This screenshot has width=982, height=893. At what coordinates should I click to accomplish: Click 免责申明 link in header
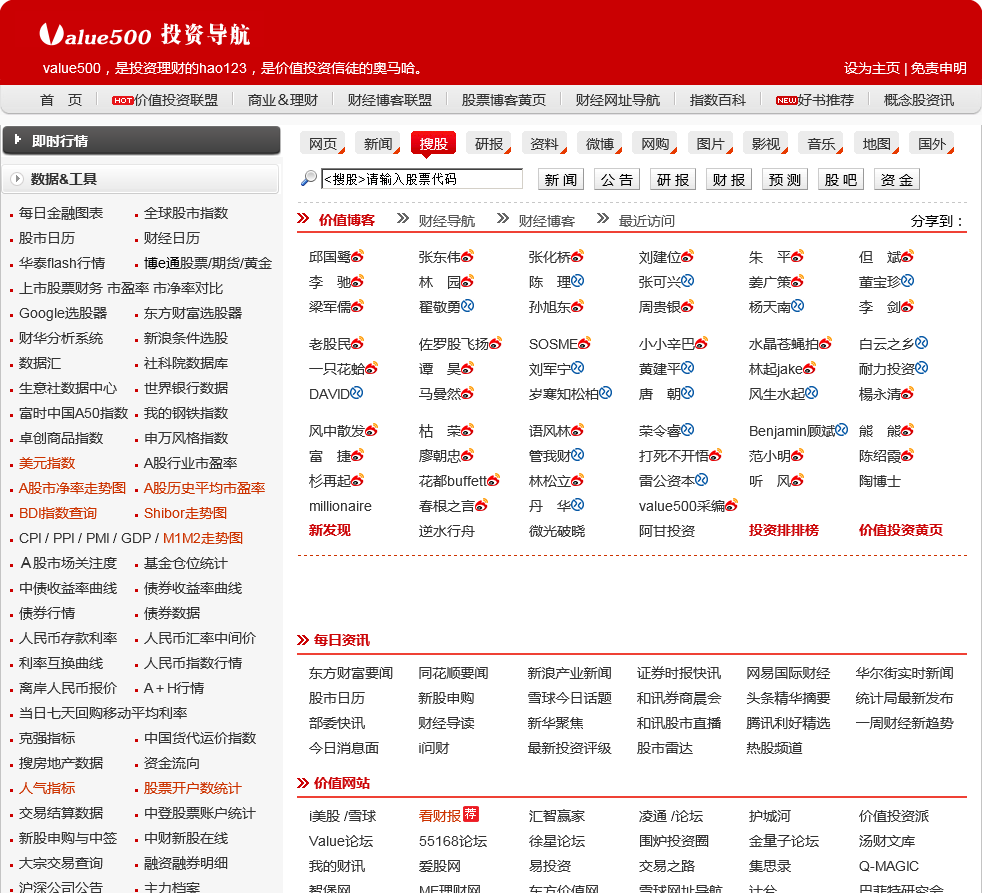[x=938, y=68]
